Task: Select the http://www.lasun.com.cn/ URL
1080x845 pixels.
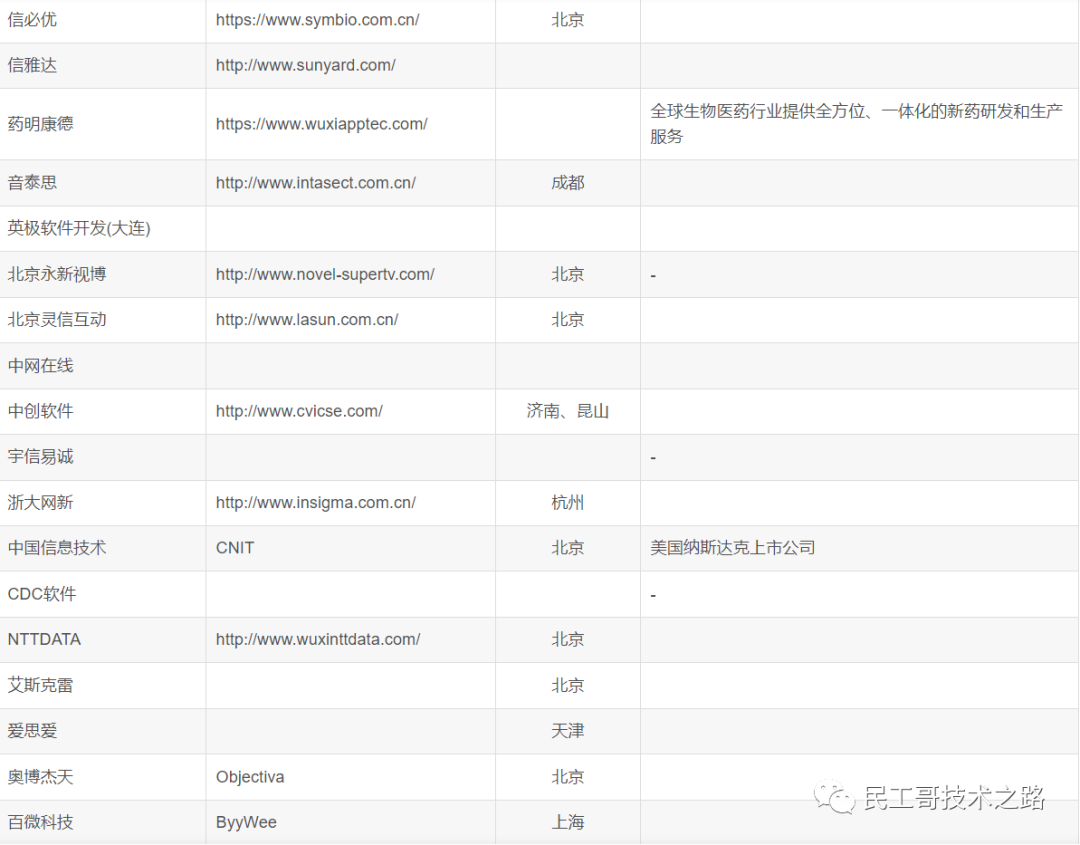Action: 307,320
